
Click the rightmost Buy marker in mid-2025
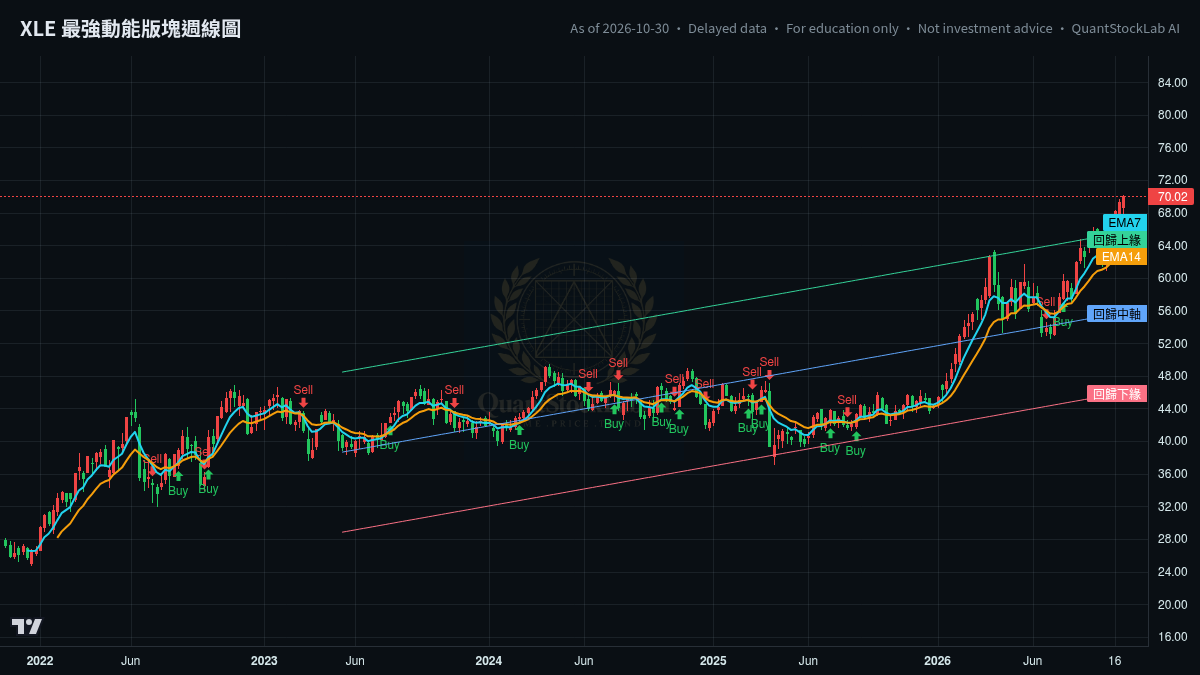coord(856,445)
